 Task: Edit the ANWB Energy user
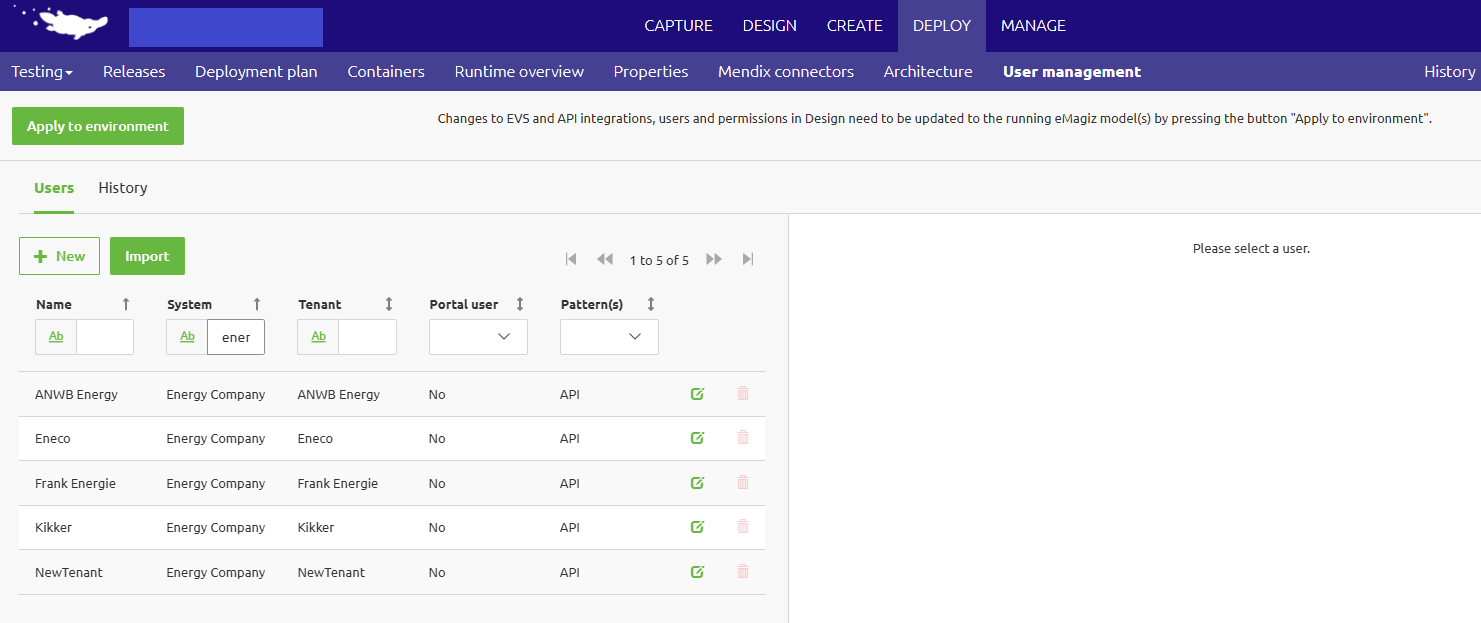(x=697, y=394)
